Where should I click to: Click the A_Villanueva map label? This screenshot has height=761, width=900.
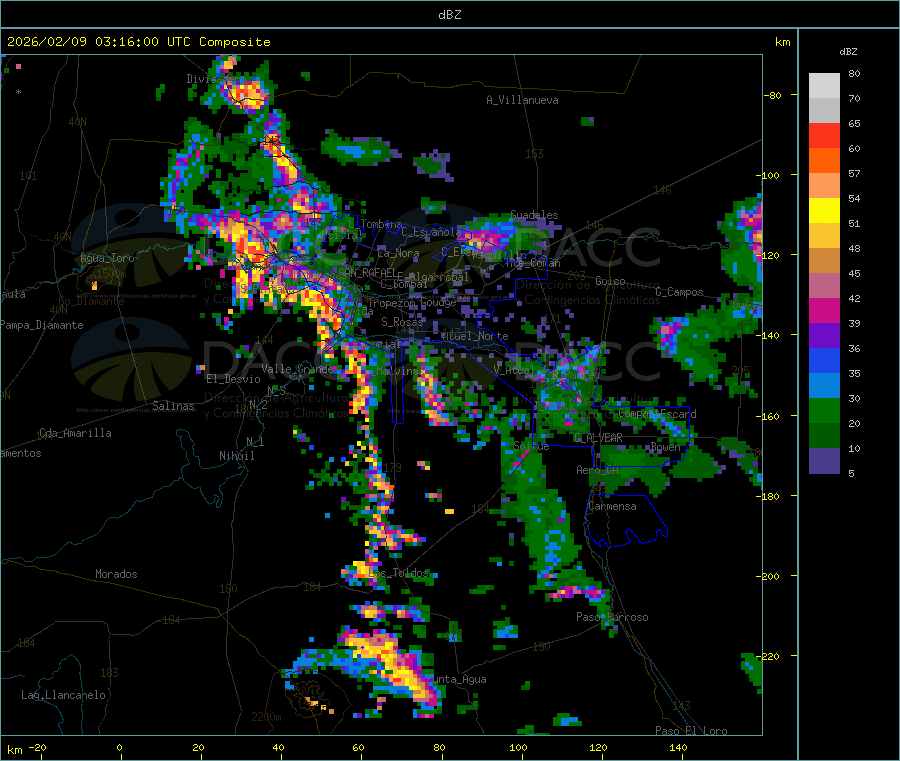522,100
